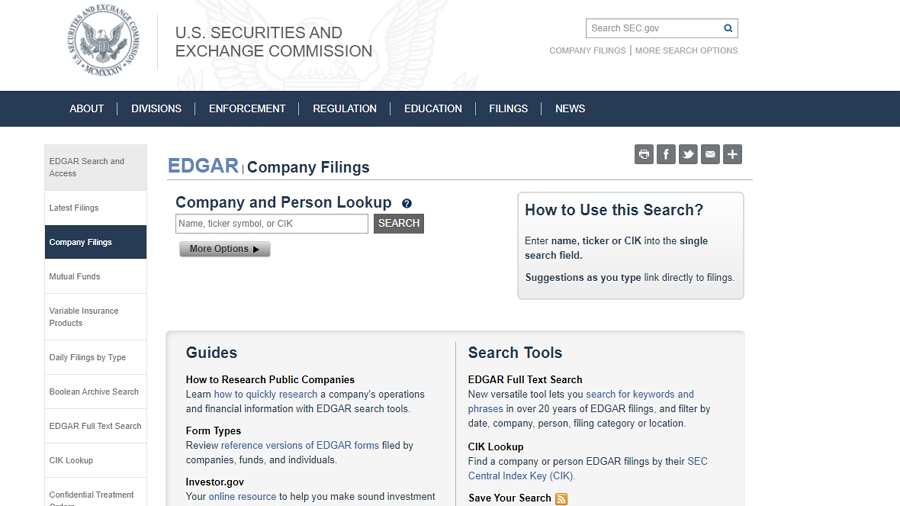
Task: Open the DIVISIONS menu
Action: pos(156,108)
